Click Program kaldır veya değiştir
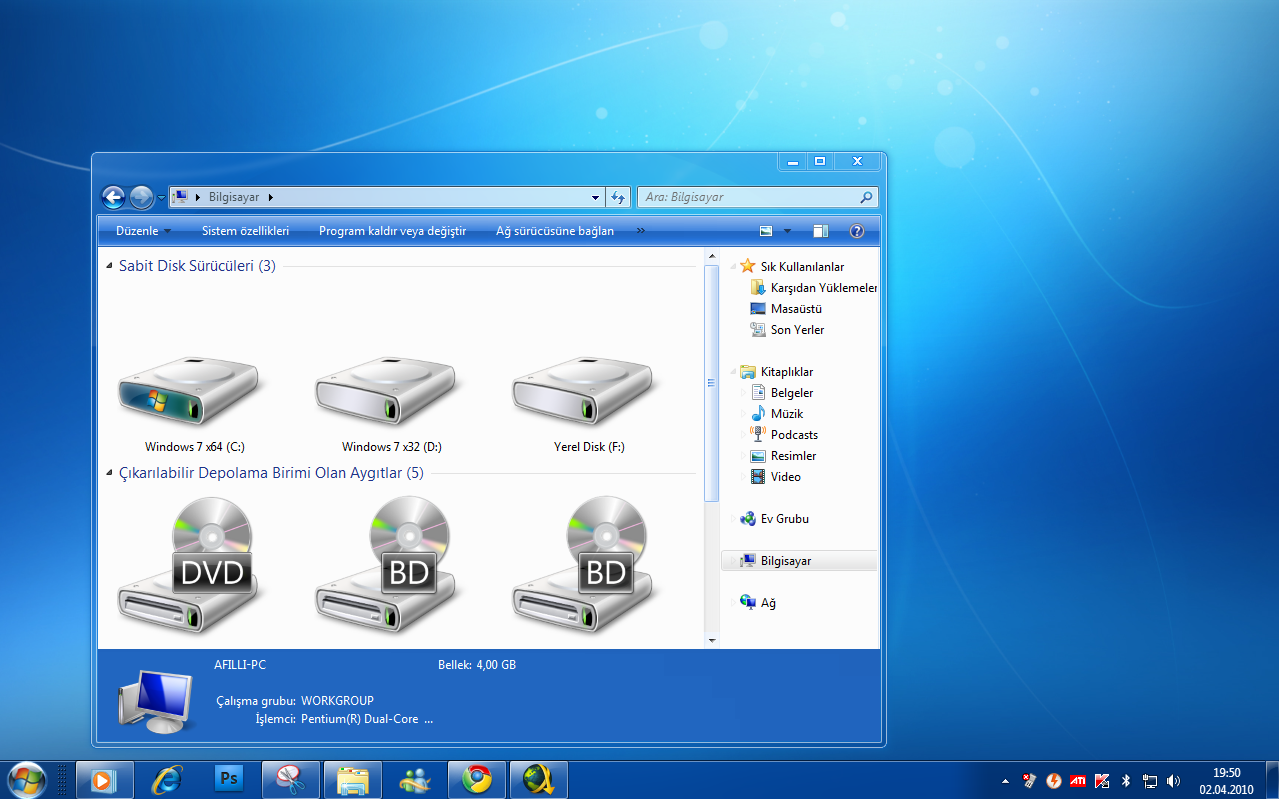The width and height of the screenshot is (1279, 799). pos(392,231)
